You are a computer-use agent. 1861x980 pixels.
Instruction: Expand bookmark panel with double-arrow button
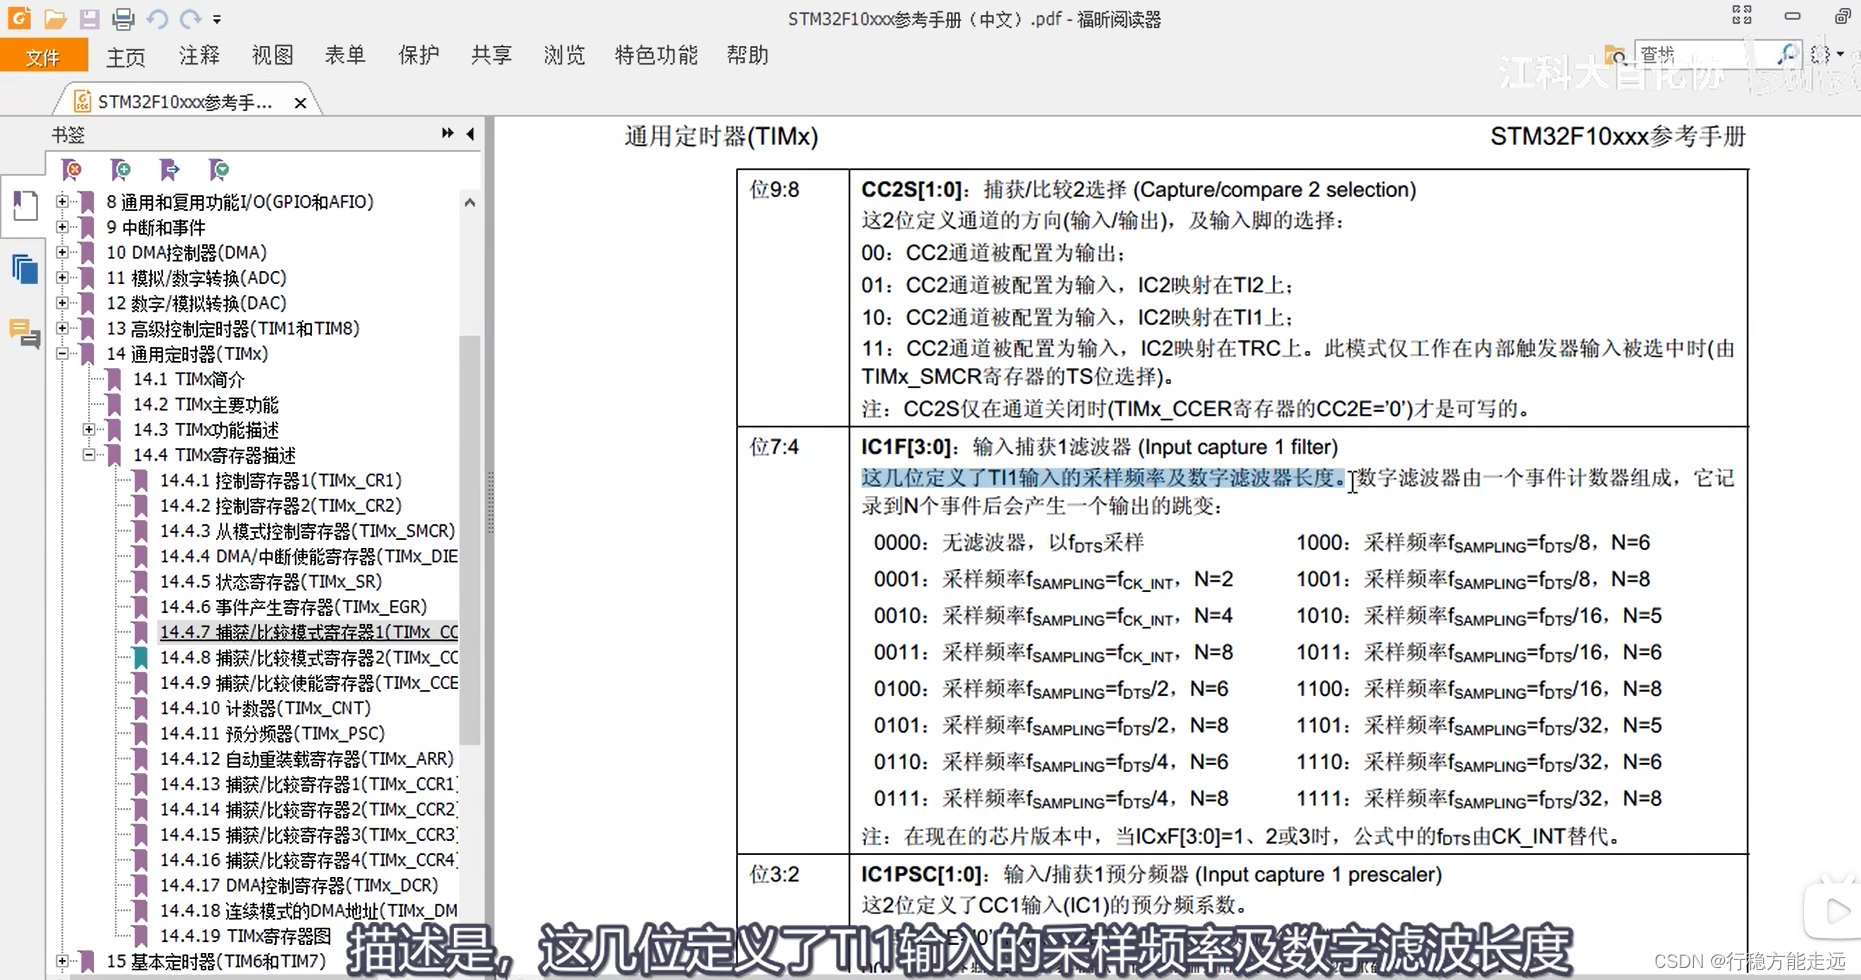447,134
